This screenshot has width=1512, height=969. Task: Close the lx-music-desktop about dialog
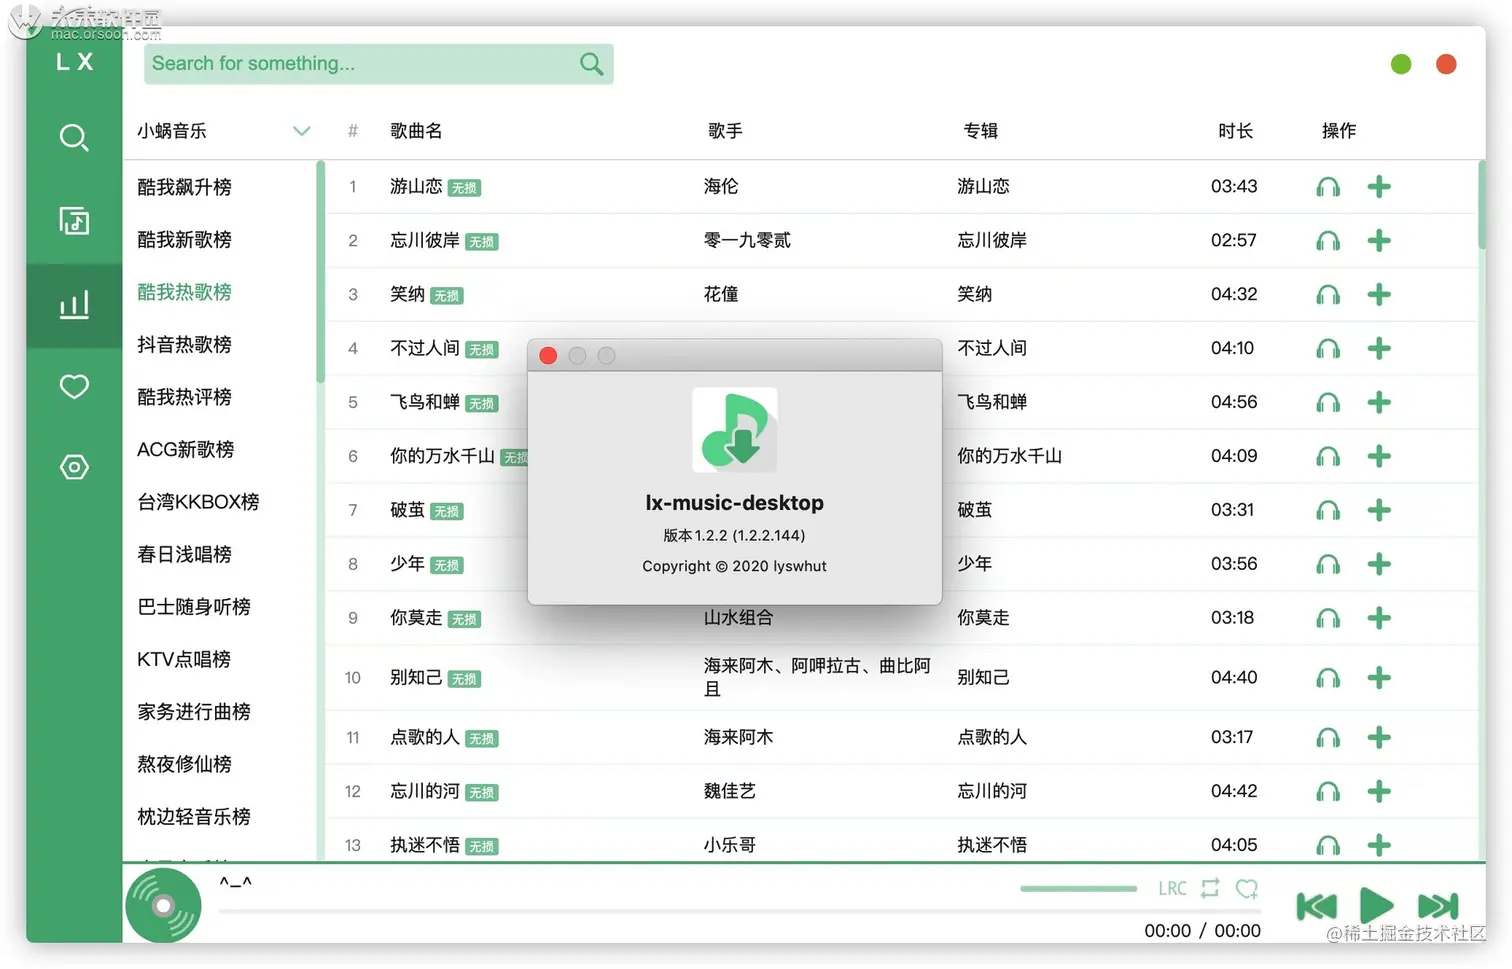tap(548, 356)
